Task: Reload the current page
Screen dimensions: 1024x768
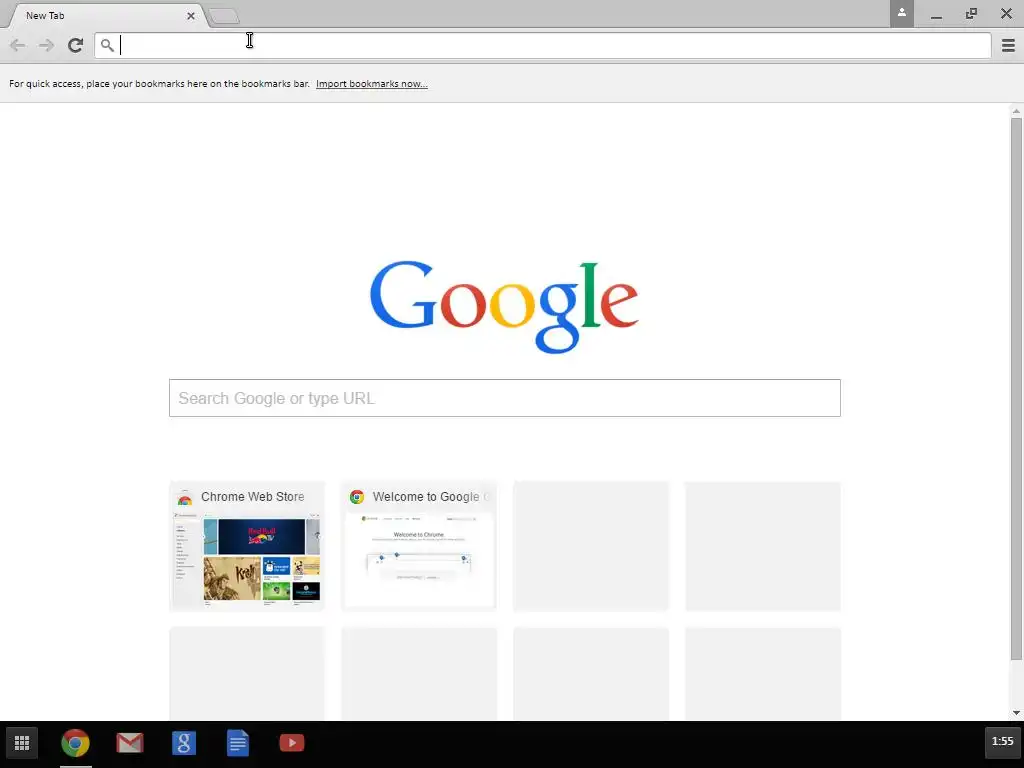Action: point(75,45)
